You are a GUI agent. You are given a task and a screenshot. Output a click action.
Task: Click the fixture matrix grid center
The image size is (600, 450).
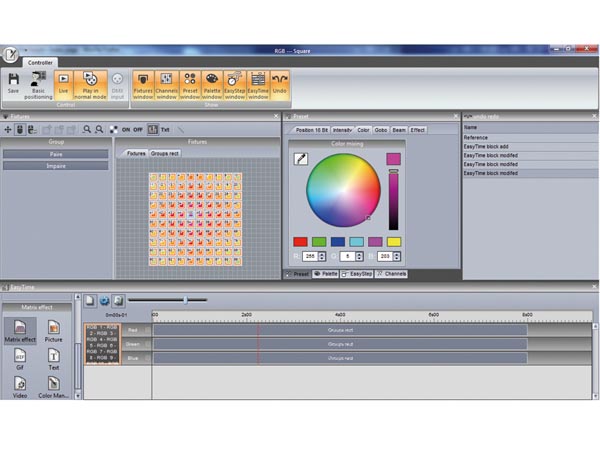pyautogui.click(x=195, y=219)
